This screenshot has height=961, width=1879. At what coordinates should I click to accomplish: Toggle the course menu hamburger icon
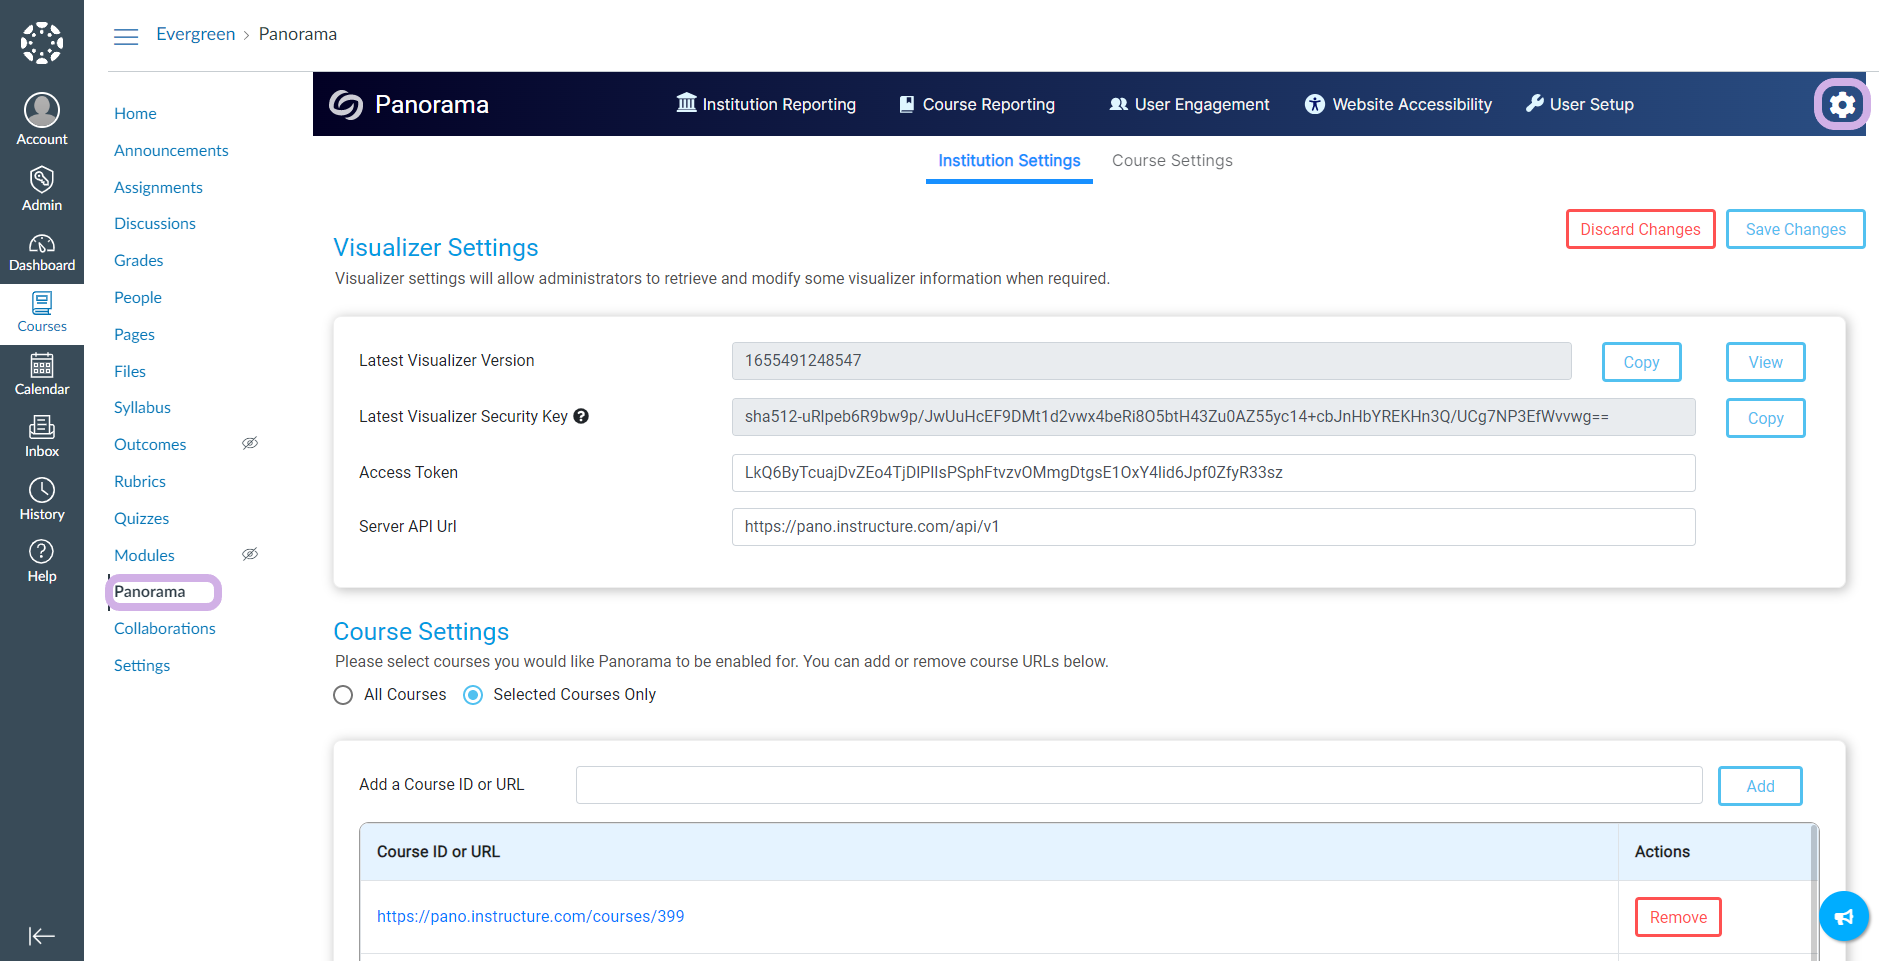126,37
